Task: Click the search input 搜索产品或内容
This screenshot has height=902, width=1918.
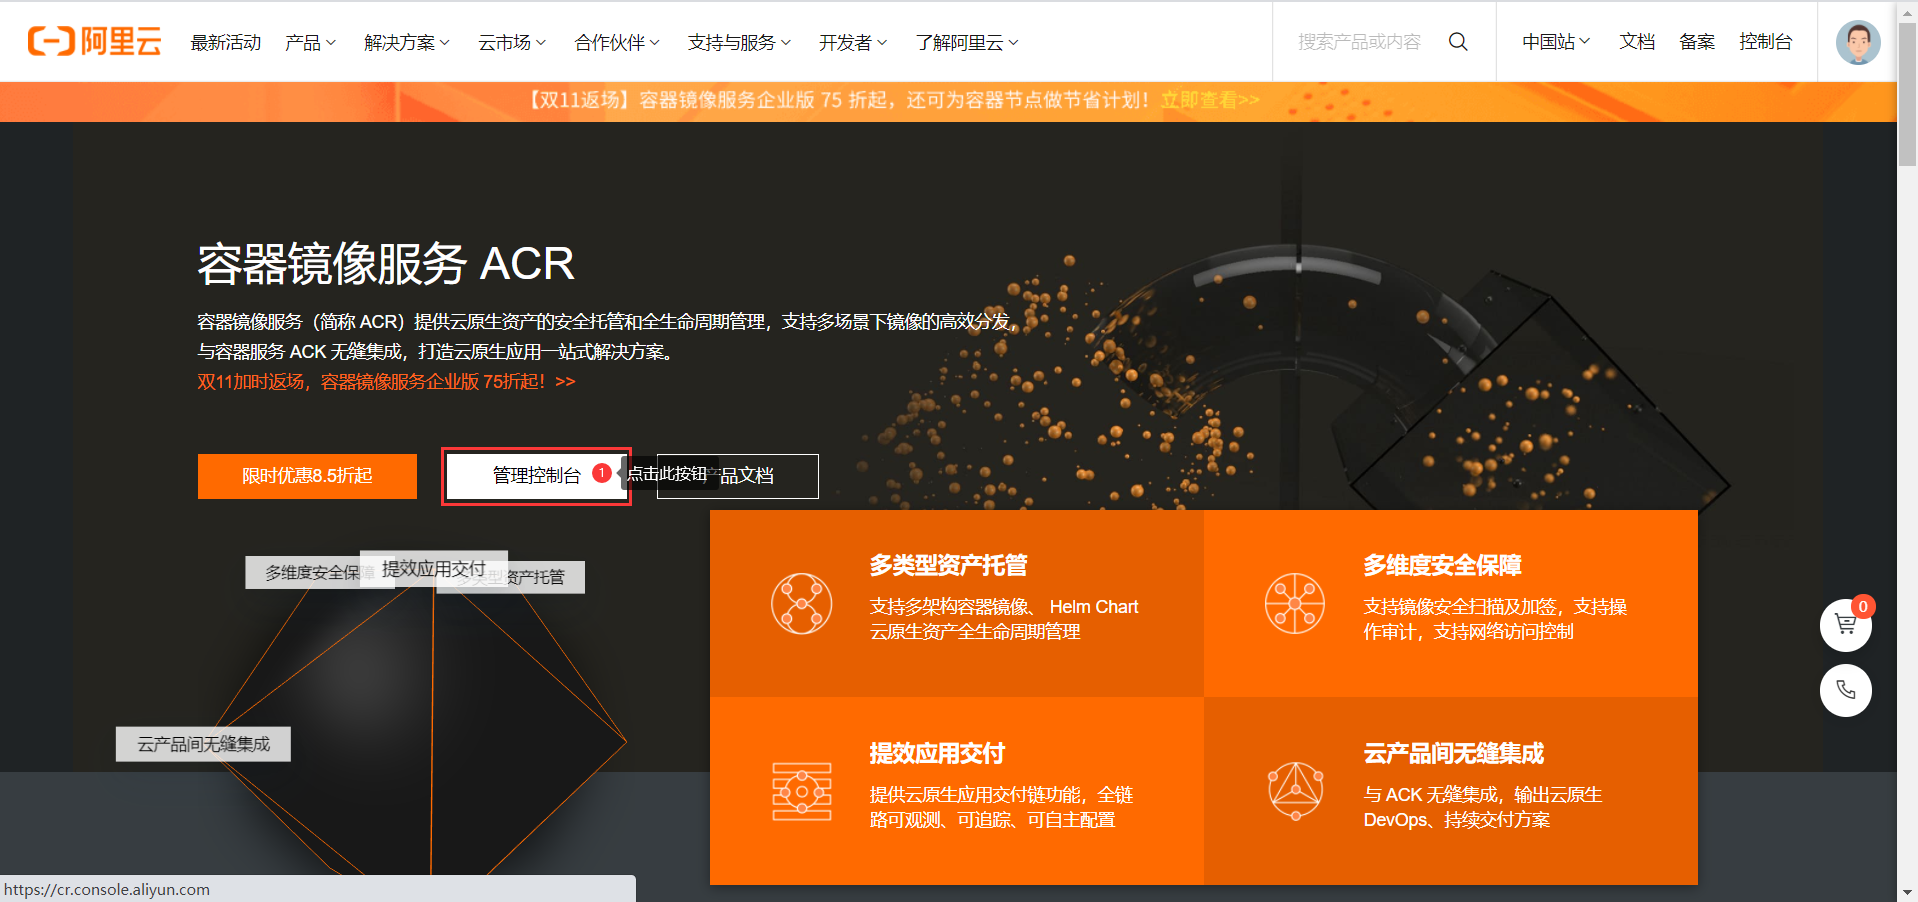Action: tap(1359, 42)
